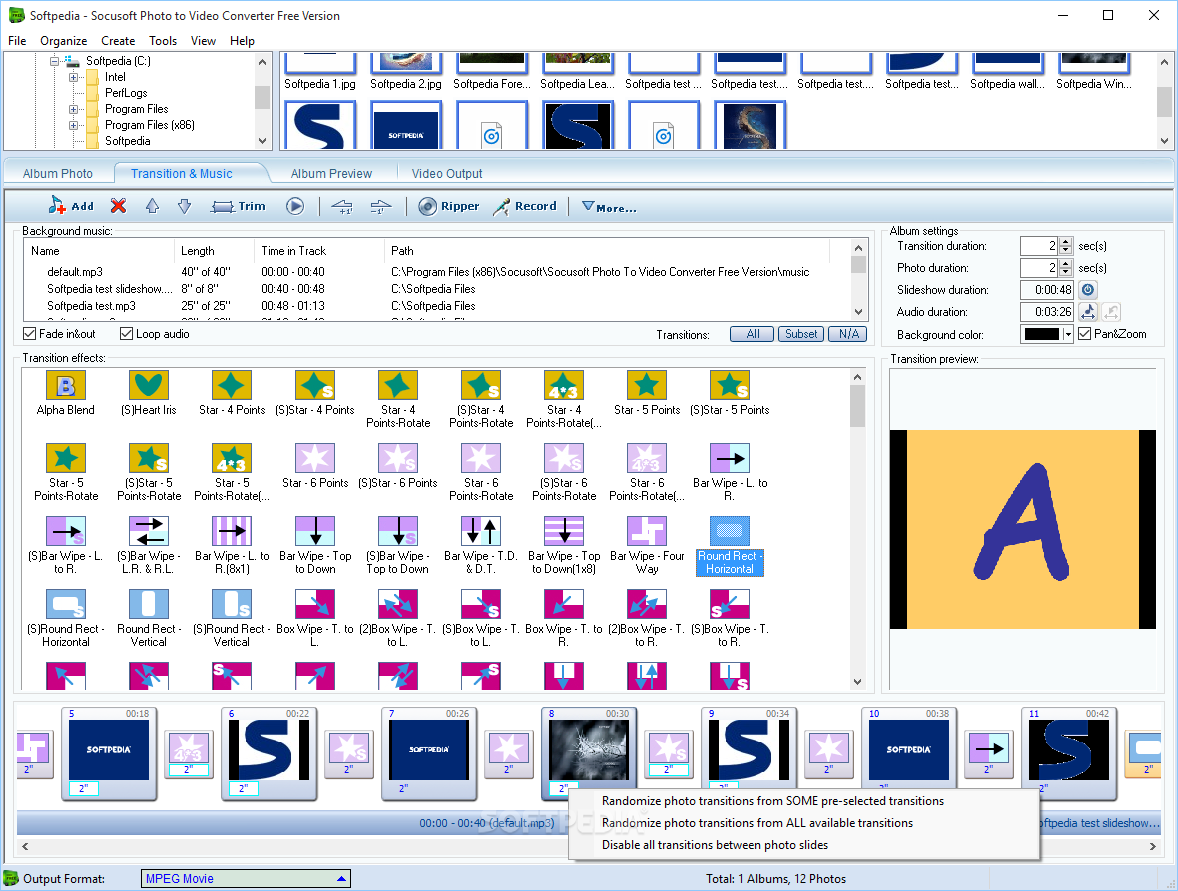Toggle the Loop audio checkbox
Image resolution: width=1178 pixels, height=891 pixels.
tap(127, 334)
